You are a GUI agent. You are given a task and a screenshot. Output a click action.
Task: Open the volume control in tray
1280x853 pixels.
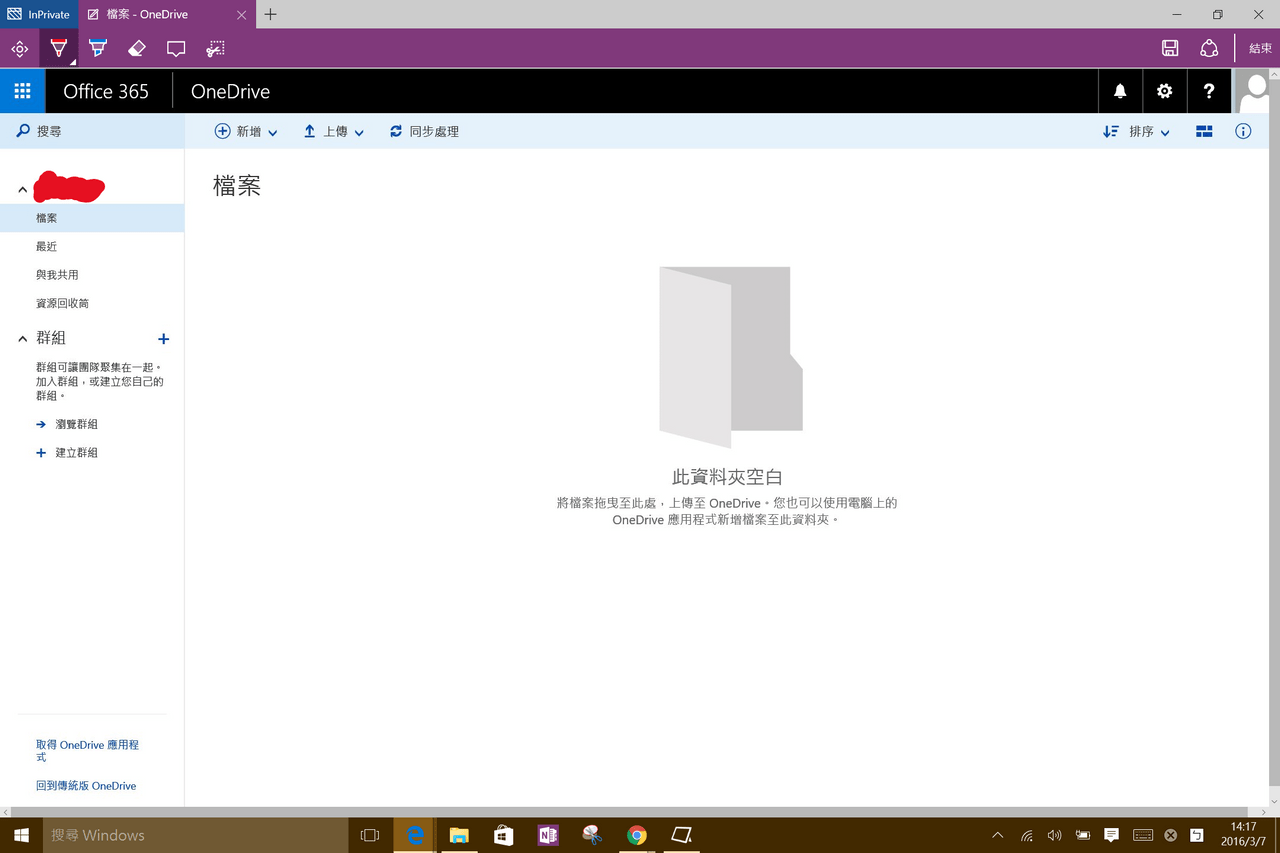point(1054,835)
